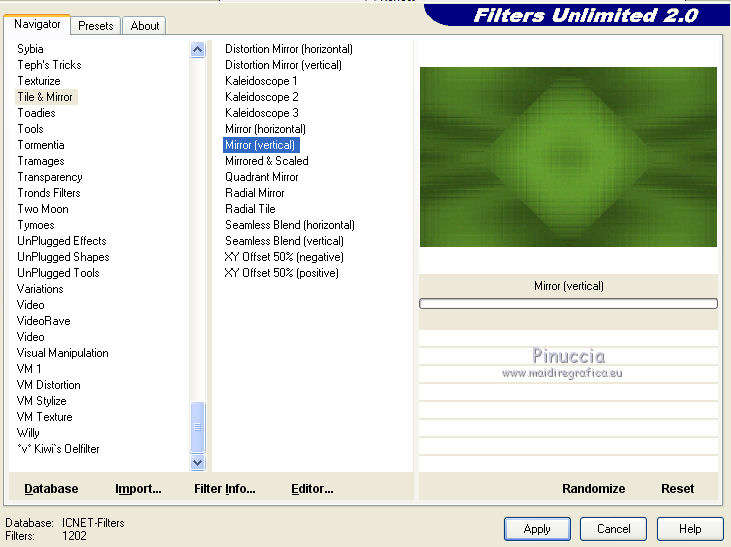The width and height of the screenshot is (731, 547).
Task: Select the Tools category
Action: pos(30,129)
